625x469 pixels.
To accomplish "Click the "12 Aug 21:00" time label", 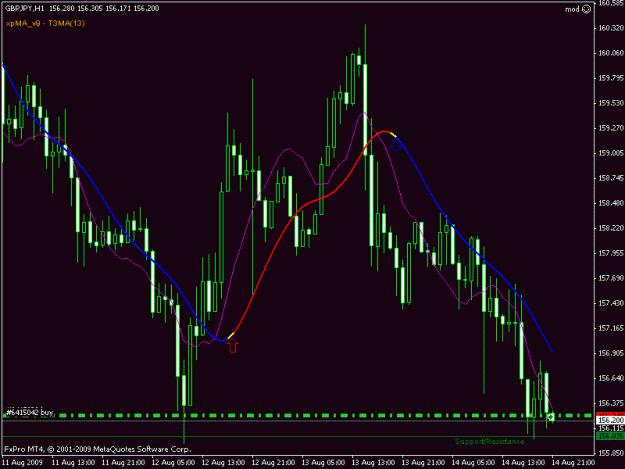I will pyautogui.click(x=273, y=463).
